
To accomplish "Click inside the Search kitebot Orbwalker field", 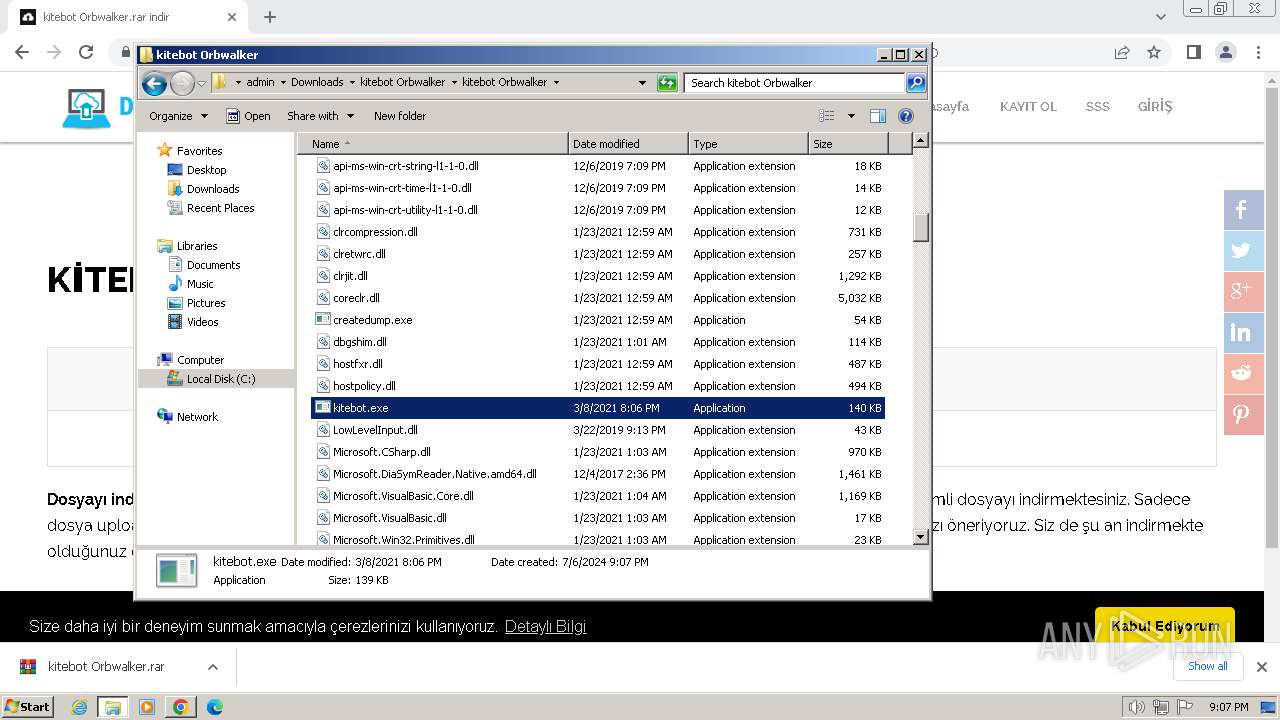I will (x=795, y=83).
